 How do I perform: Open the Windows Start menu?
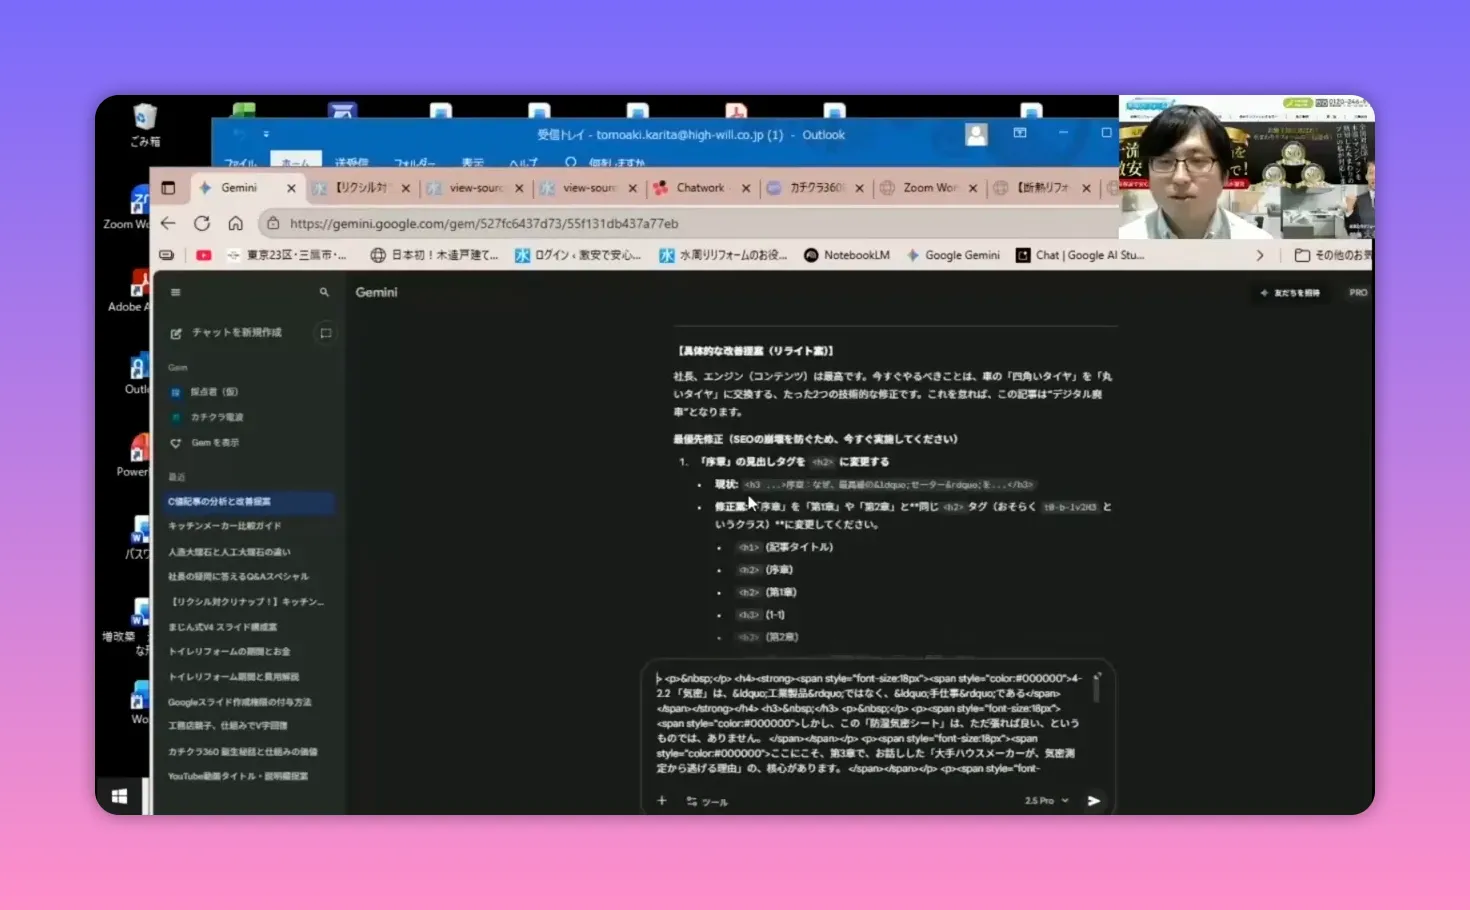click(x=120, y=795)
